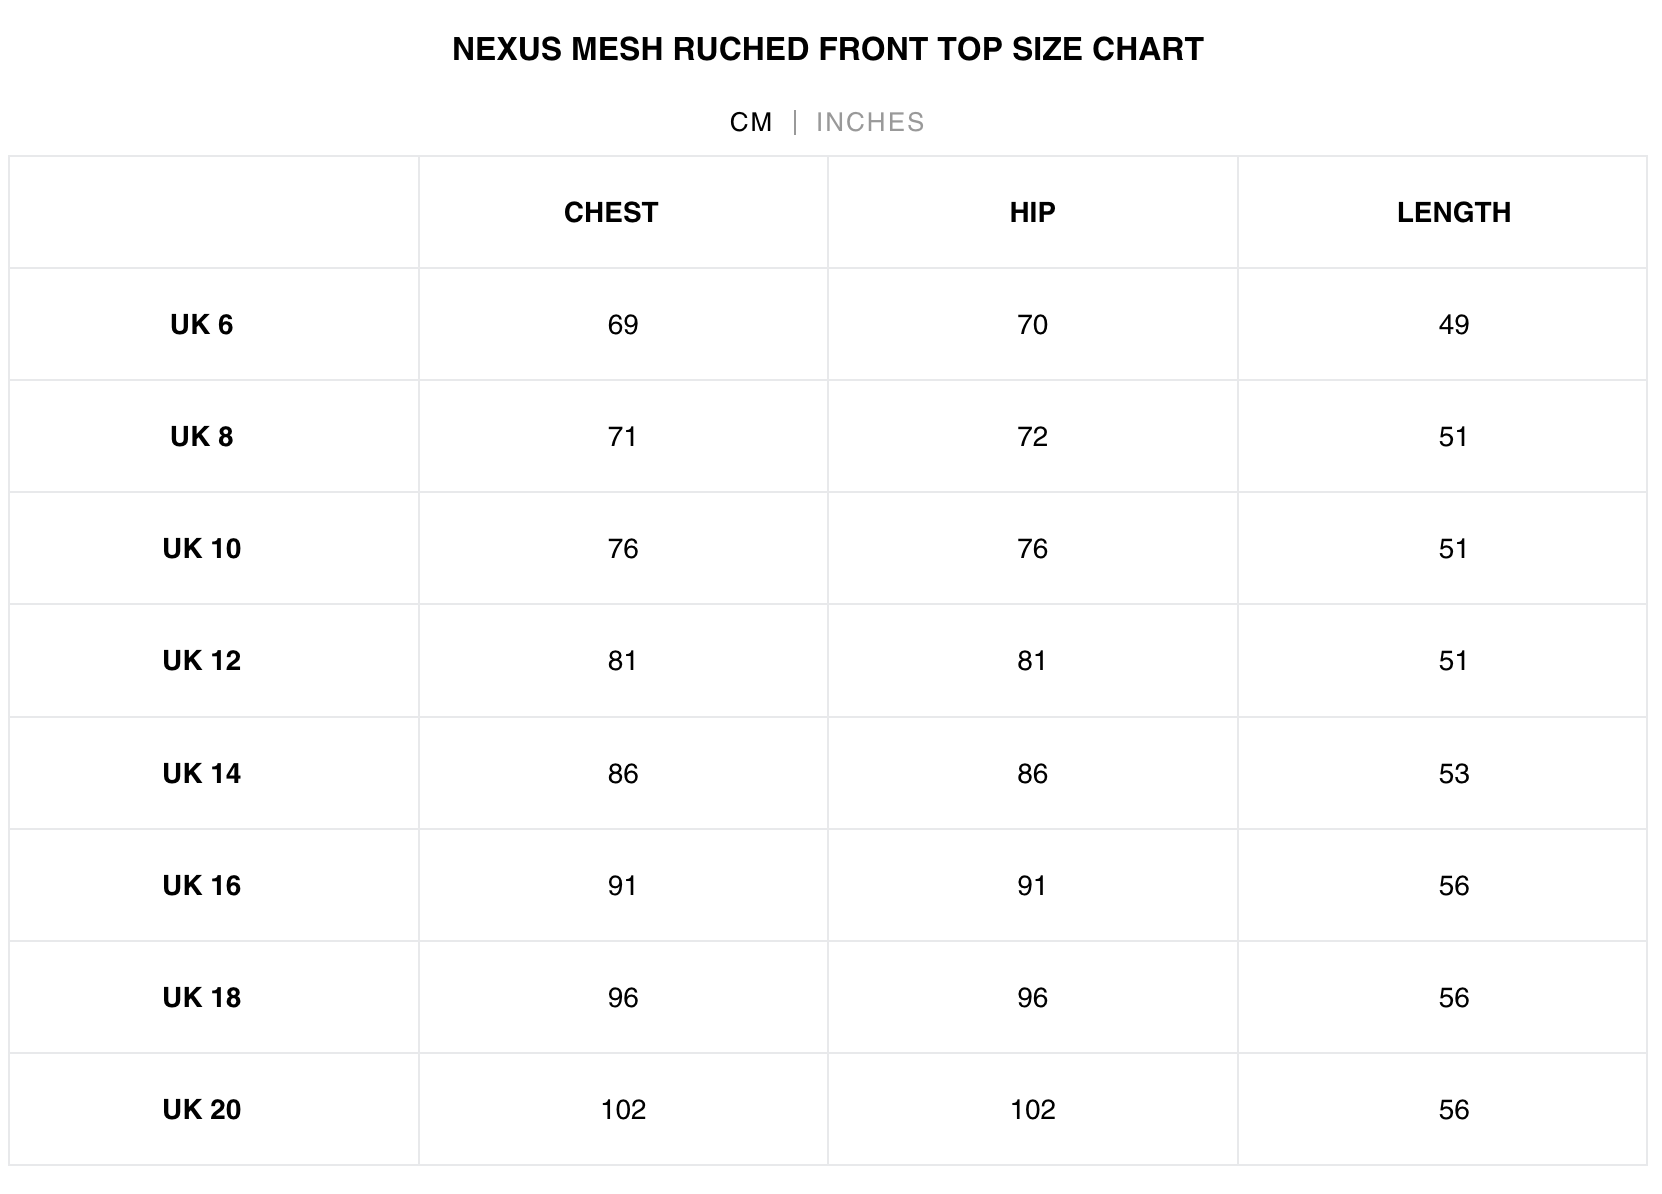Select the UK 6 row label
The height and width of the screenshot is (1194, 1662).
pos(201,324)
